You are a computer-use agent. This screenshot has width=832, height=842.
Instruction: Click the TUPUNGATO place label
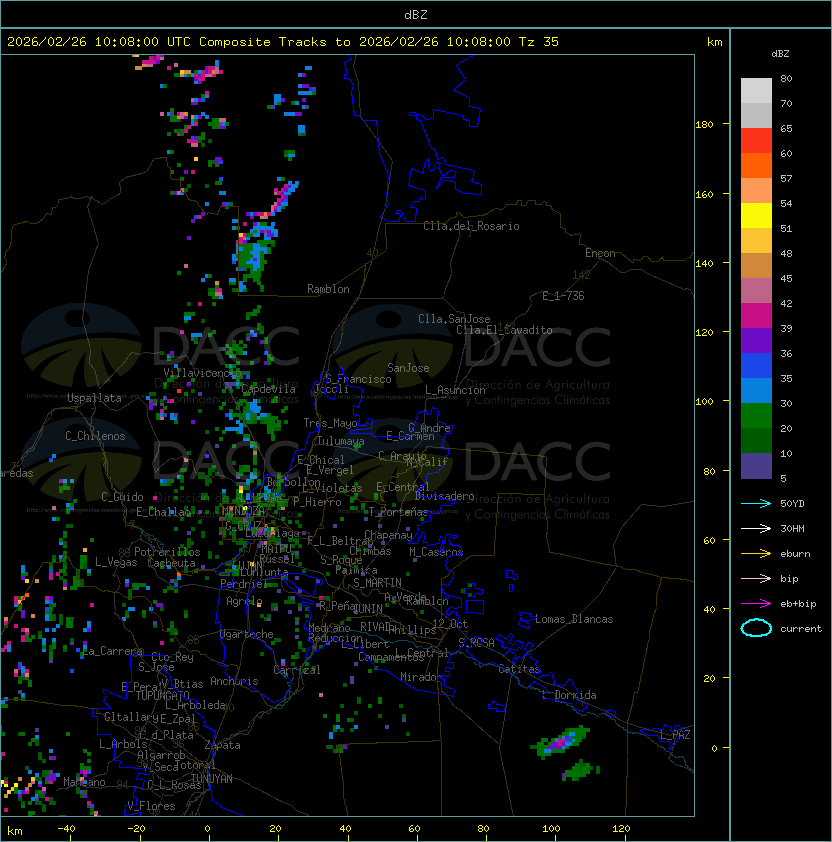[x=162, y=696]
